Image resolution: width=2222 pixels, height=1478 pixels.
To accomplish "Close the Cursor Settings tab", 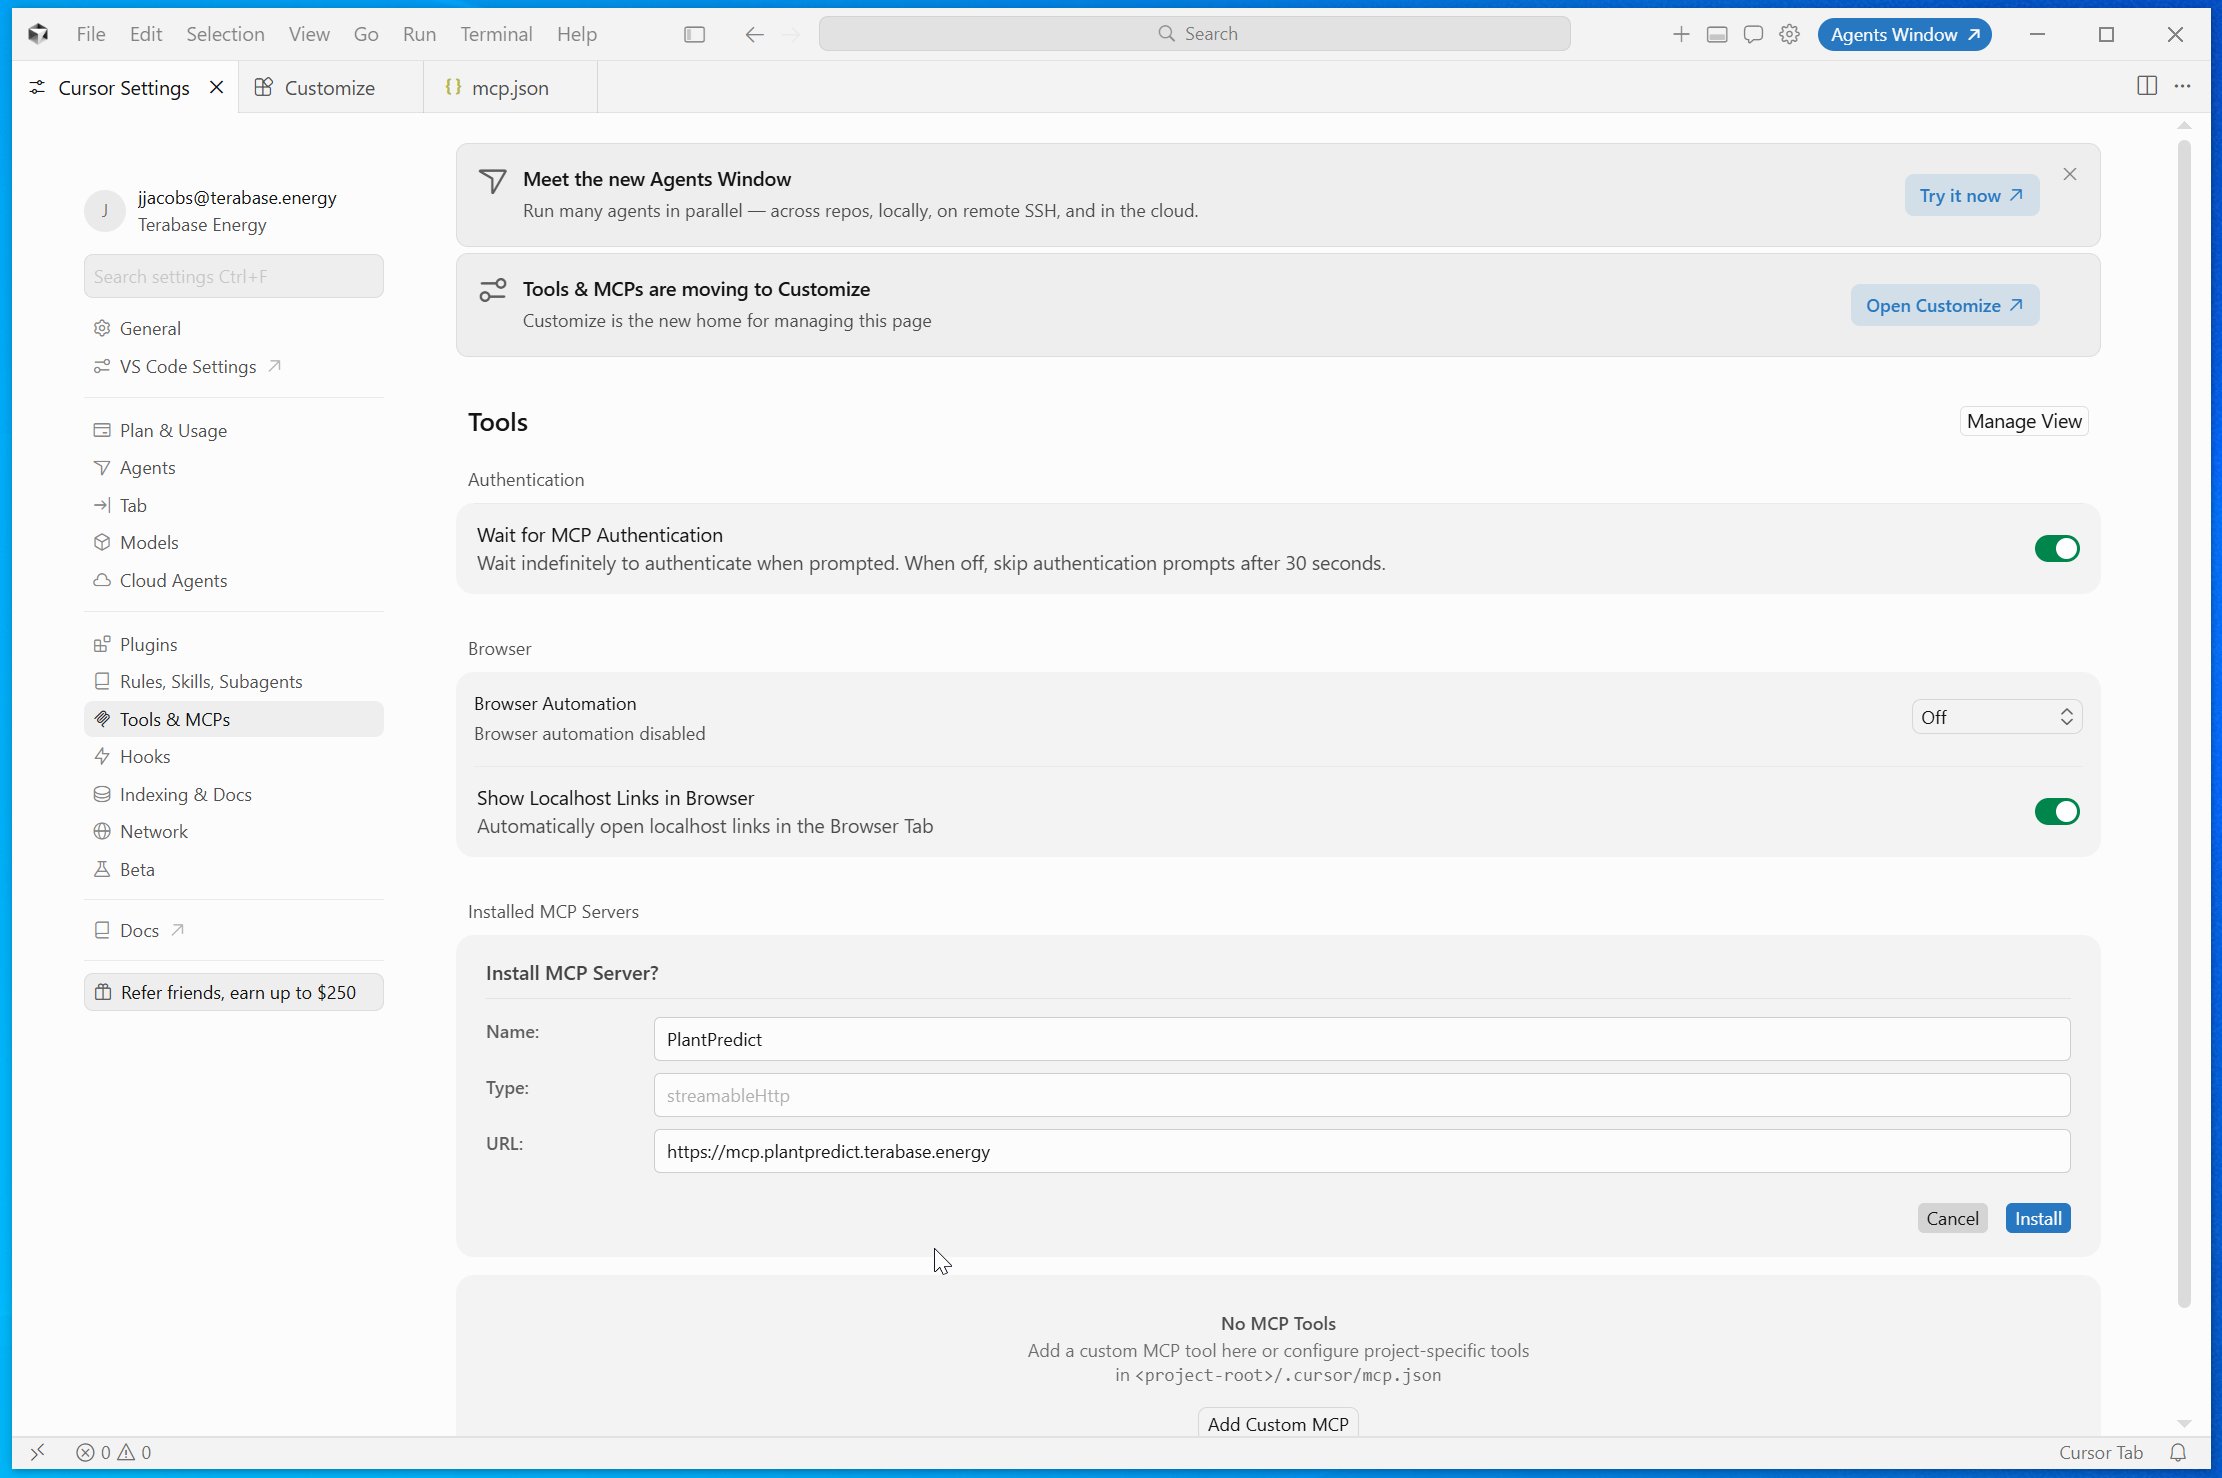I will pos(216,87).
